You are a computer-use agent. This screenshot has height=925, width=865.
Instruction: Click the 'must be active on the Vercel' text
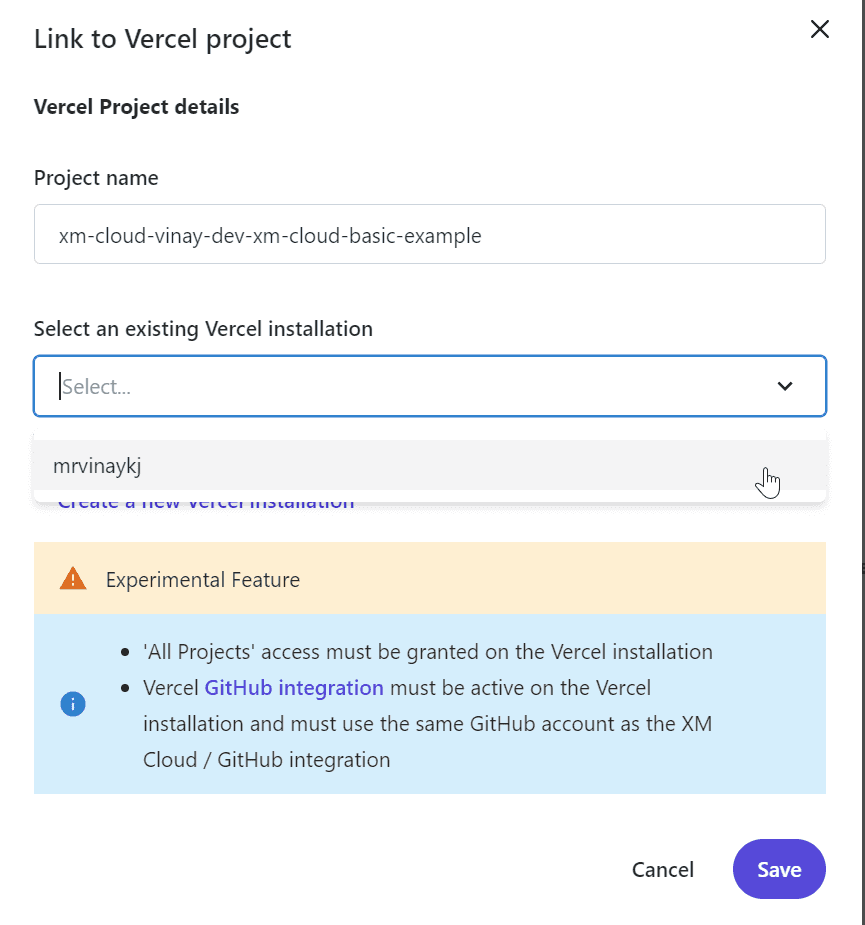(x=520, y=688)
